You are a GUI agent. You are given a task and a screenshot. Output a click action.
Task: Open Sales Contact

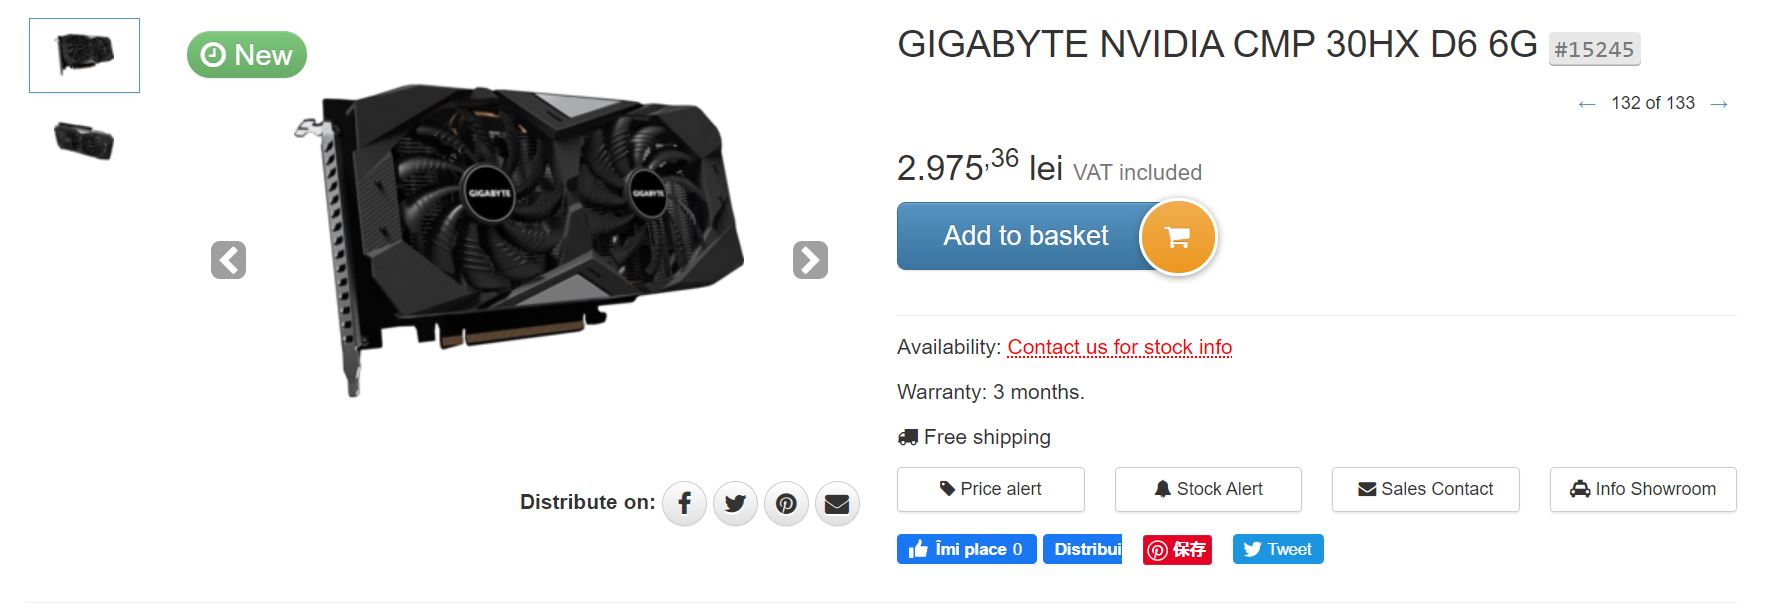[1426, 489]
